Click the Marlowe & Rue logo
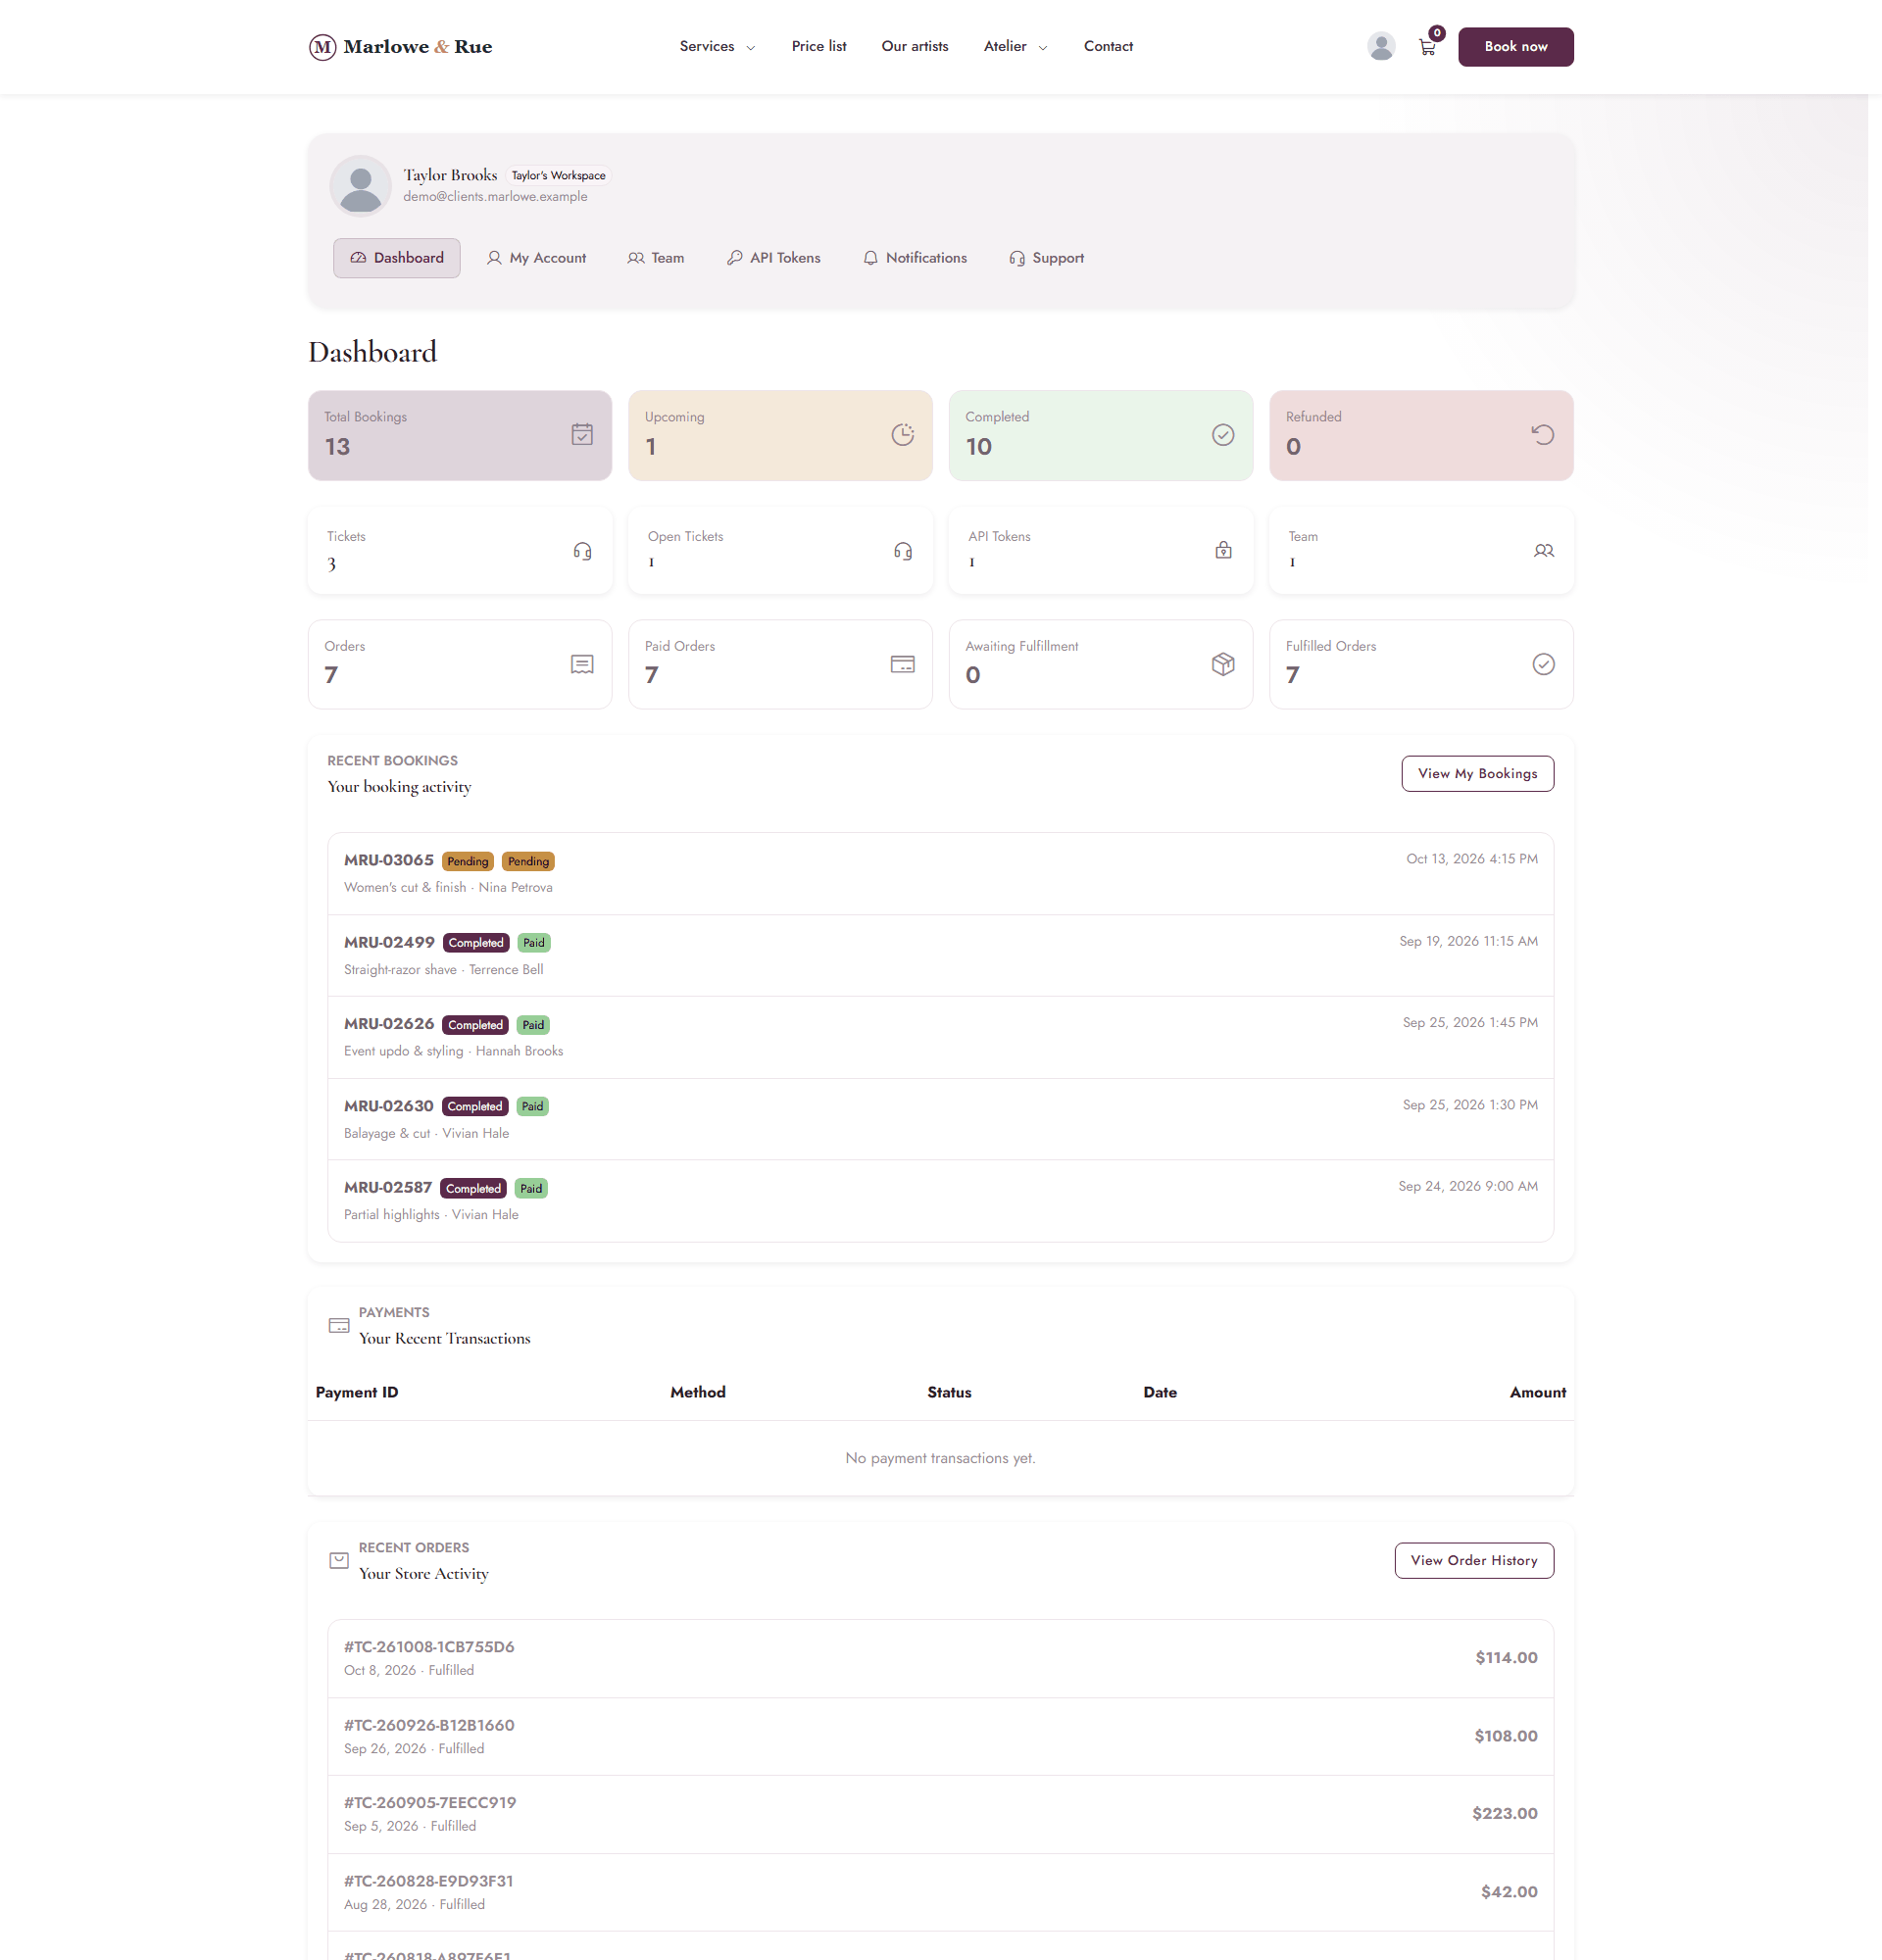The height and width of the screenshot is (1960, 1882). pos(400,47)
